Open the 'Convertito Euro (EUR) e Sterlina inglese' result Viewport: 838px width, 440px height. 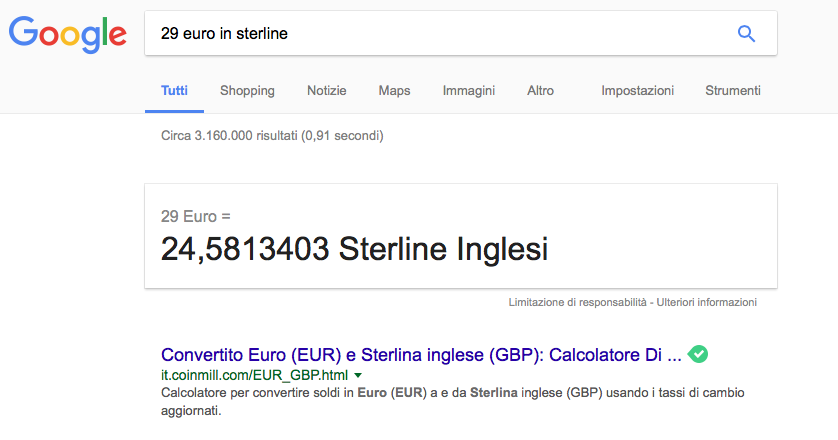pyautogui.click(x=420, y=355)
